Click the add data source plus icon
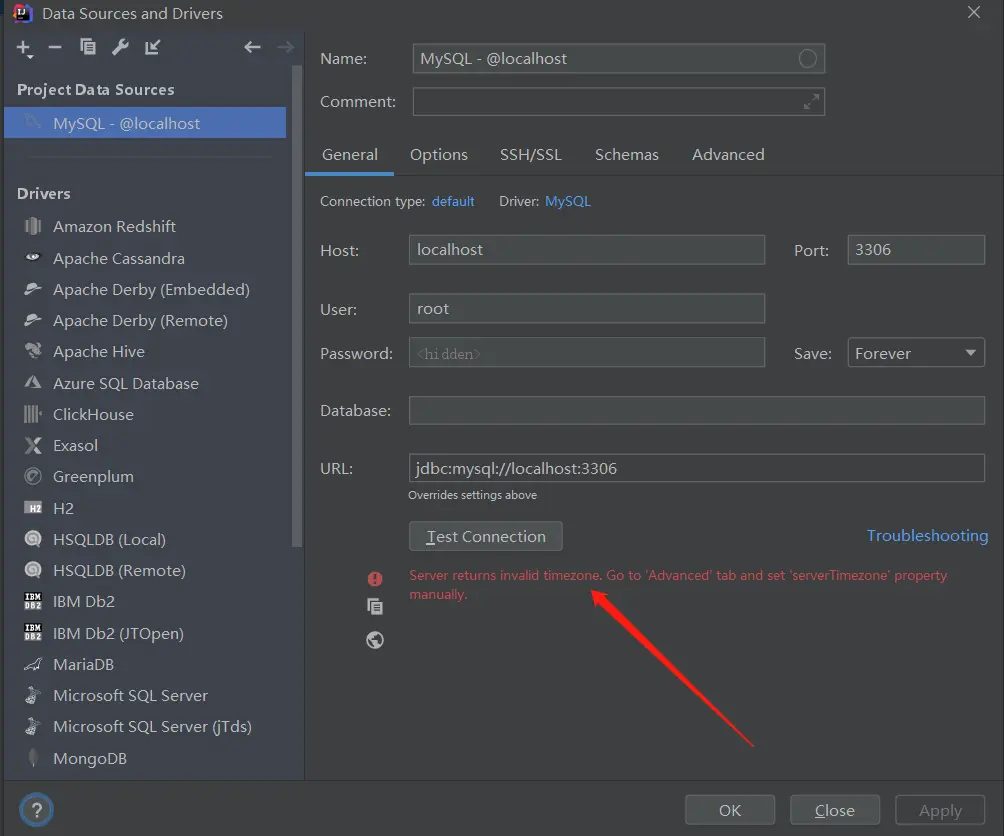Viewport: 1004px width, 836px height. [24, 47]
